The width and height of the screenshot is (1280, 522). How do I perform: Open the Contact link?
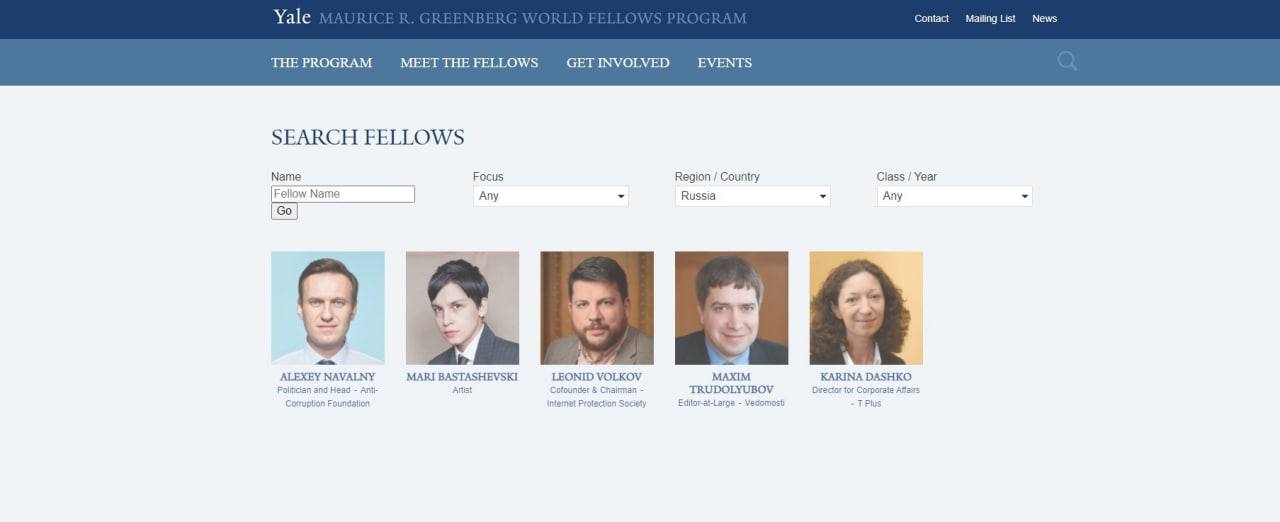931,18
